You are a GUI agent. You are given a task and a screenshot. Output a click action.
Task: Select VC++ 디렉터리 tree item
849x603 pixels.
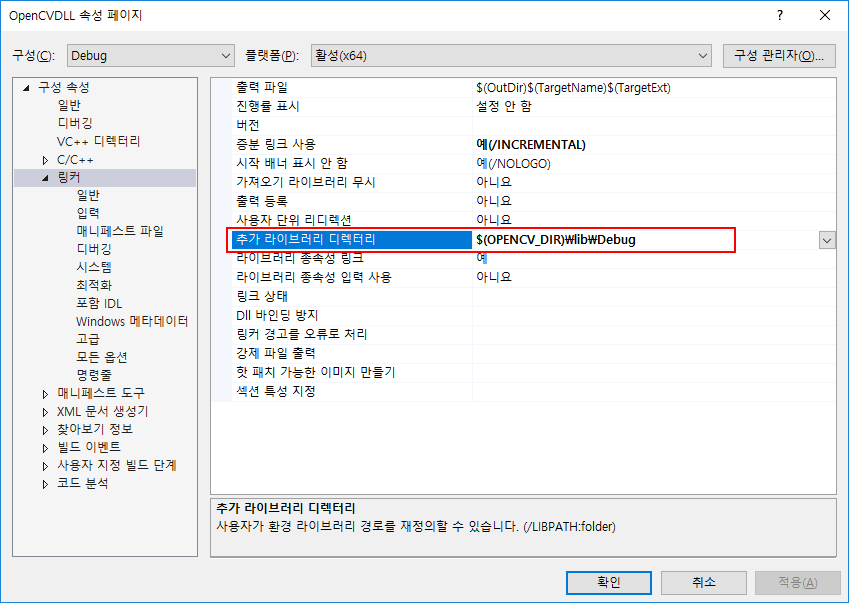point(98,141)
